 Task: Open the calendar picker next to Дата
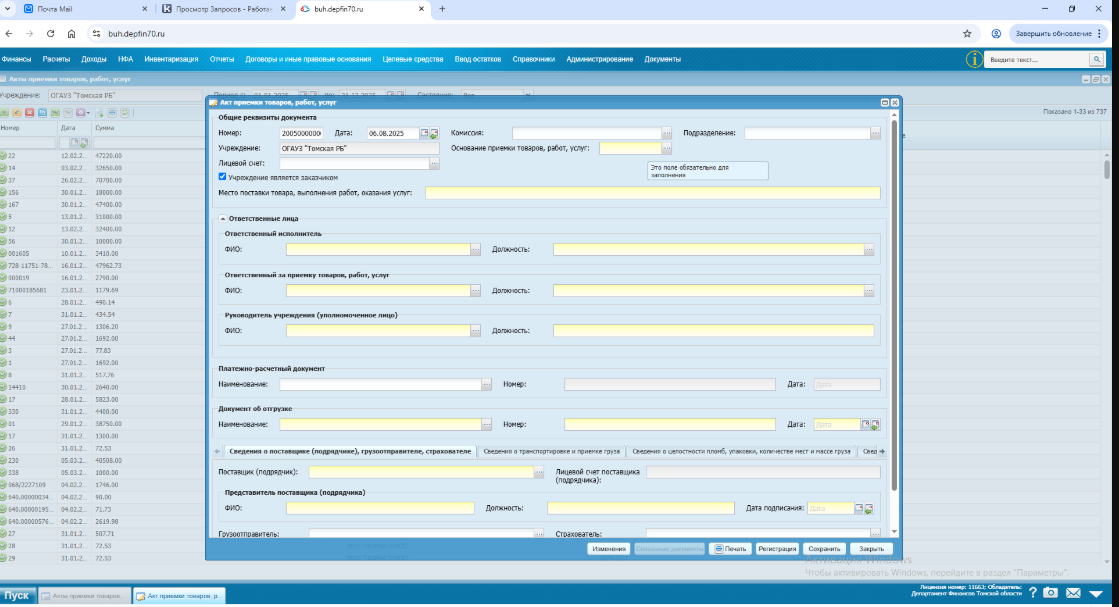[424, 133]
